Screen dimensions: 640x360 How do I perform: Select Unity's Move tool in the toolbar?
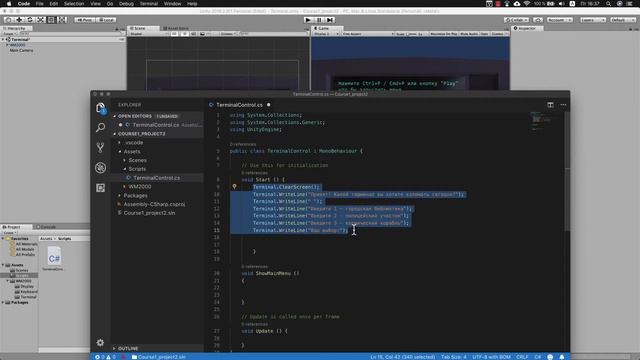(x=19, y=20)
